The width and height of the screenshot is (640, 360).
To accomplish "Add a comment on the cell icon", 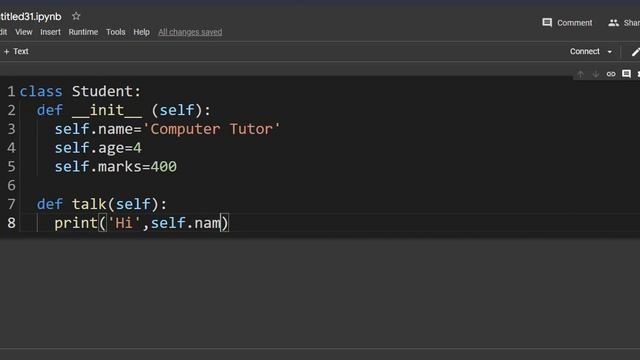I will [627, 73].
